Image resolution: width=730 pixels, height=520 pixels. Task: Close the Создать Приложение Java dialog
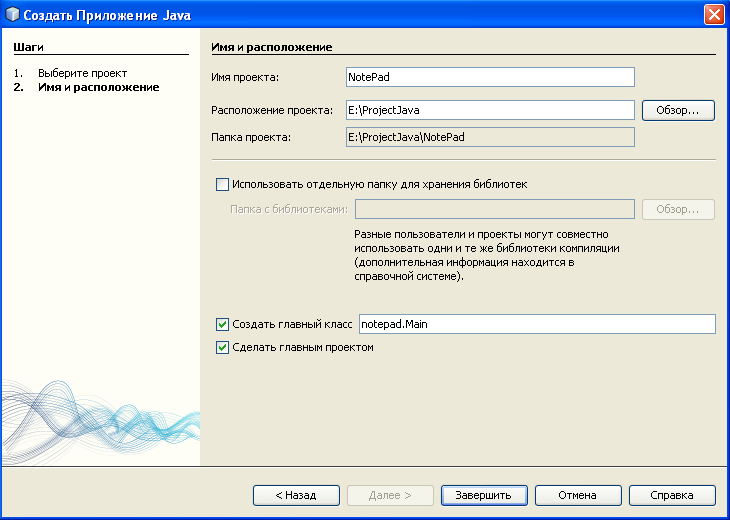click(x=714, y=15)
